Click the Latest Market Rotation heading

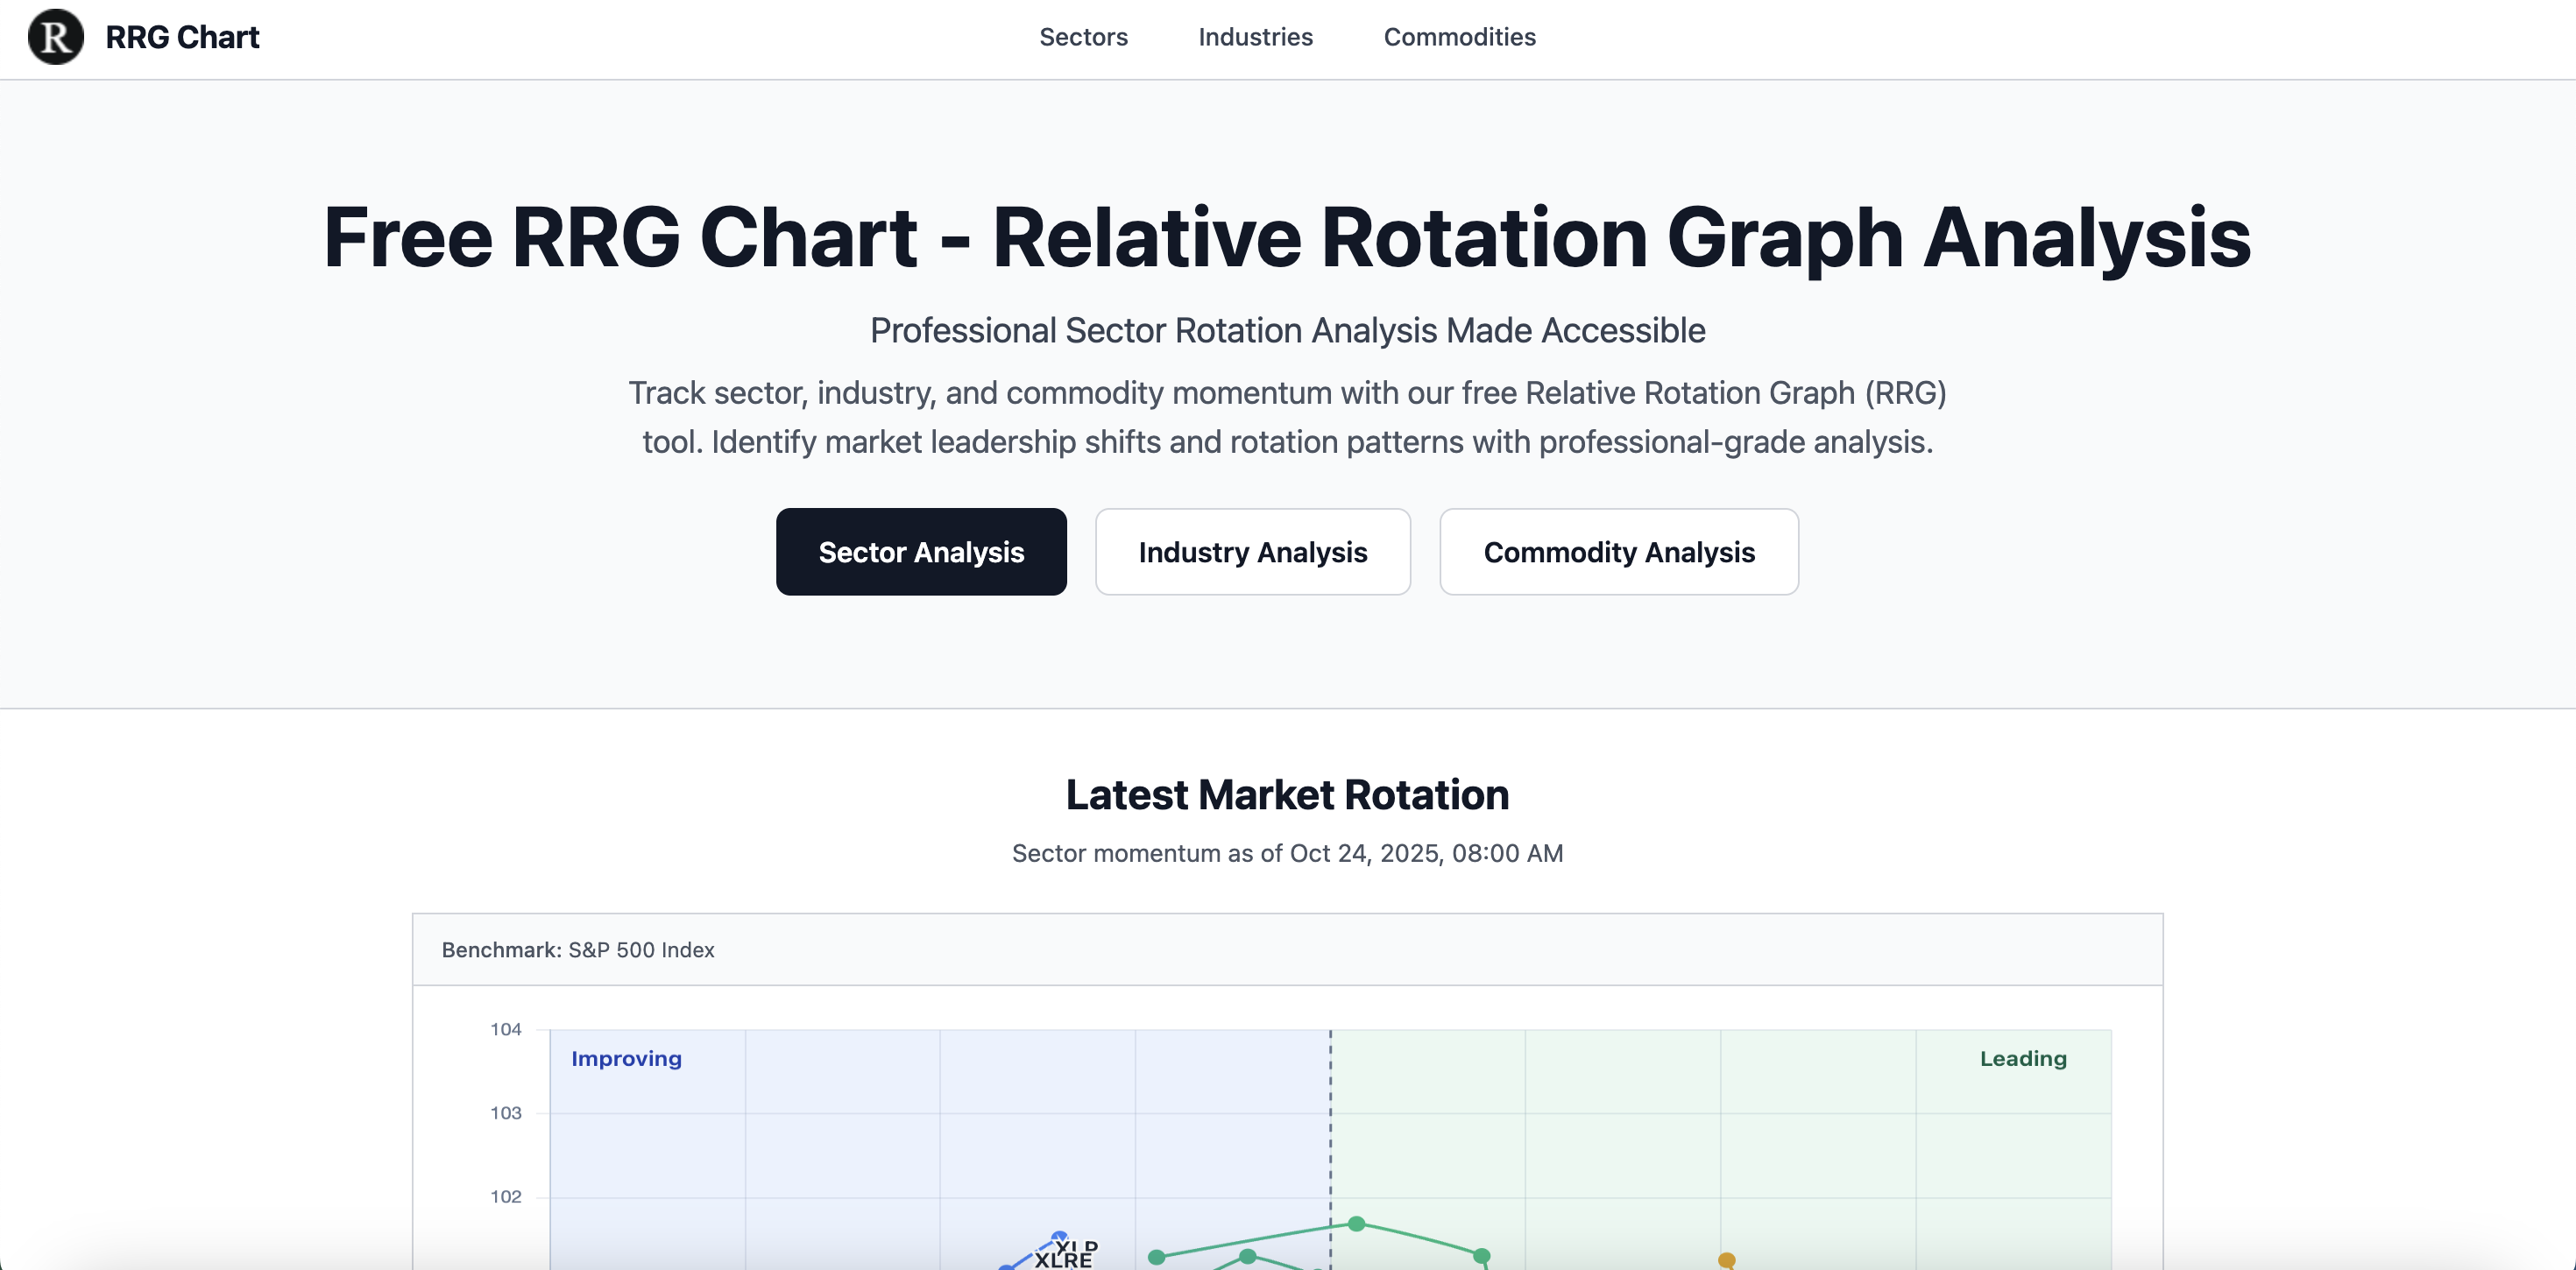click(x=1287, y=795)
